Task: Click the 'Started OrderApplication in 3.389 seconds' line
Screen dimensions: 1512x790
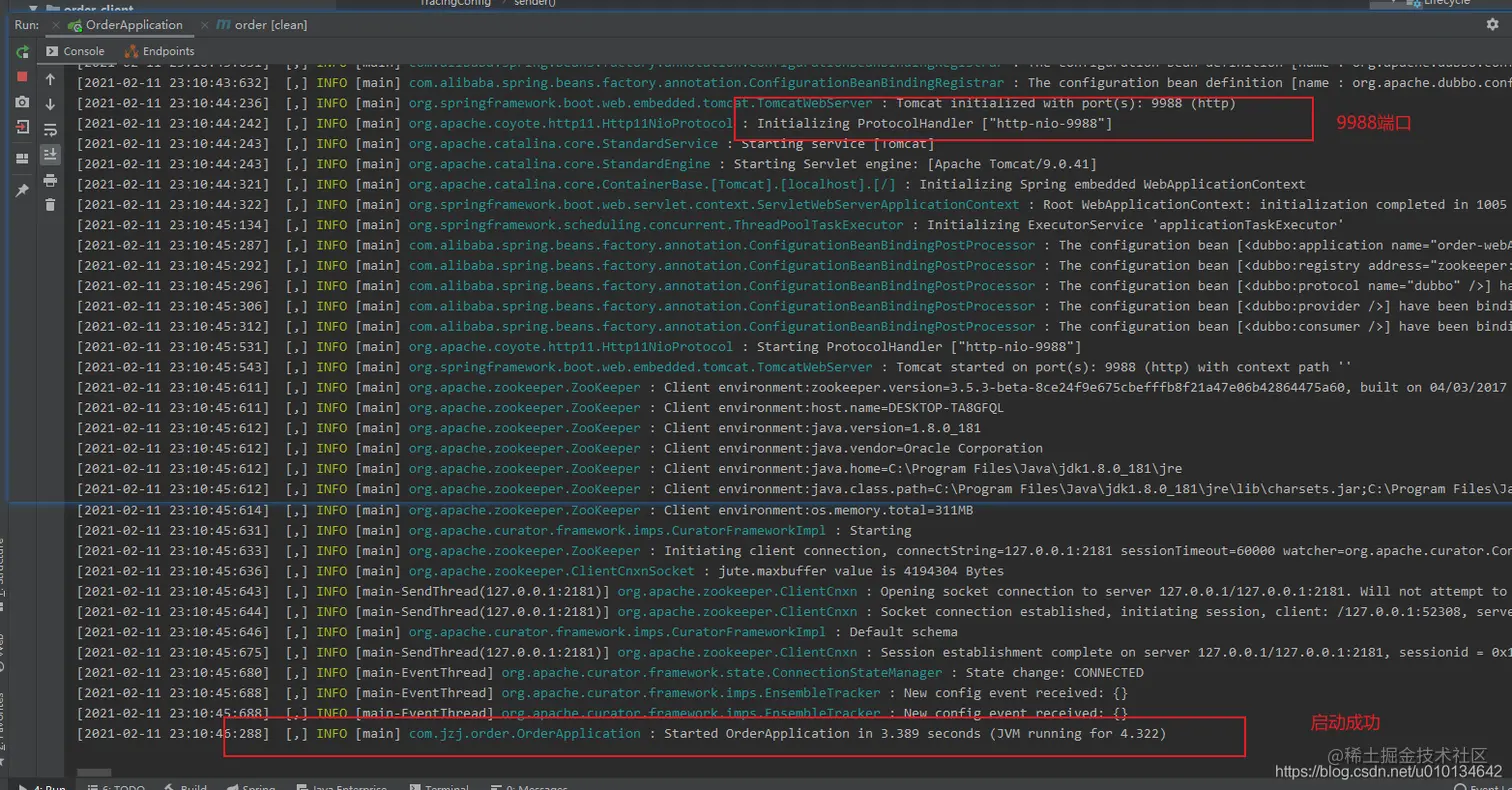Action: tap(915, 734)
